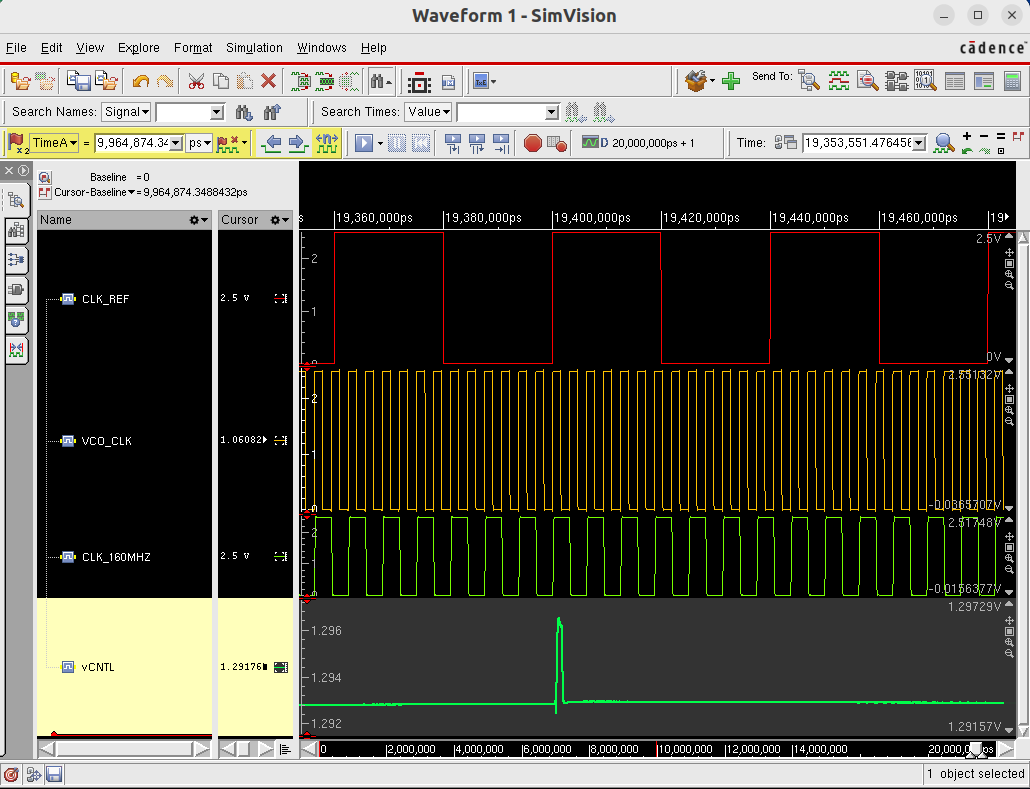Open the Design Browser sidebar tab

coord(16,200)
